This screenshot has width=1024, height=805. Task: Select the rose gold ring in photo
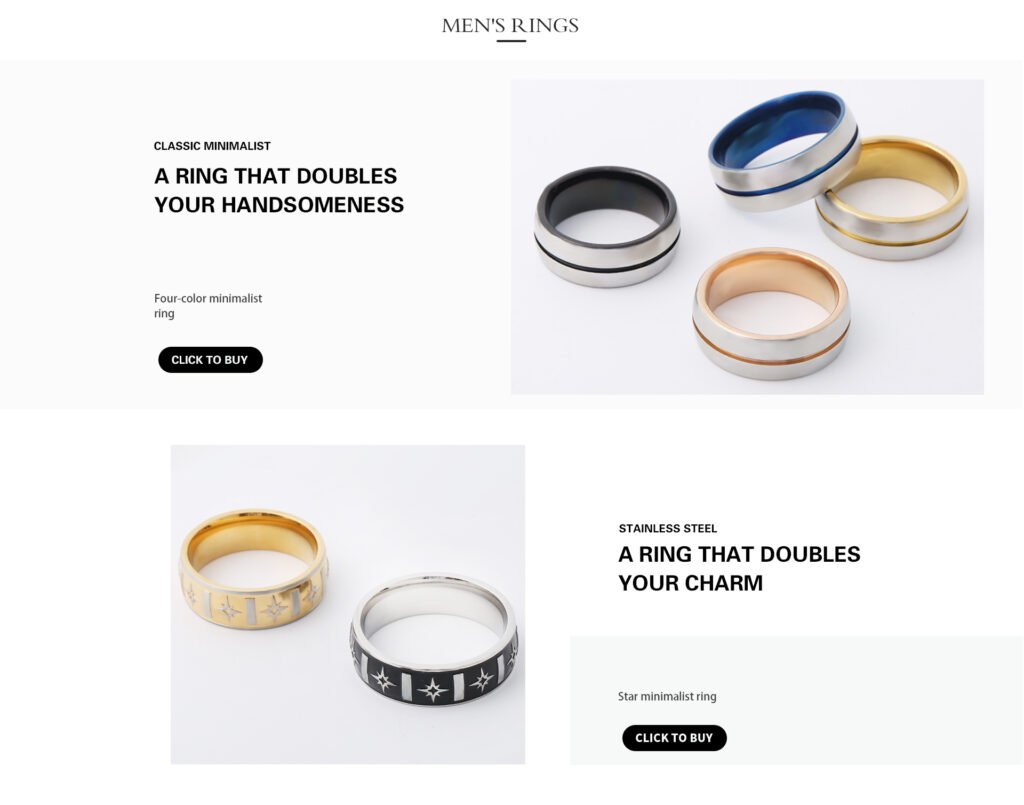pyautogui.click(x=771, y=313)
